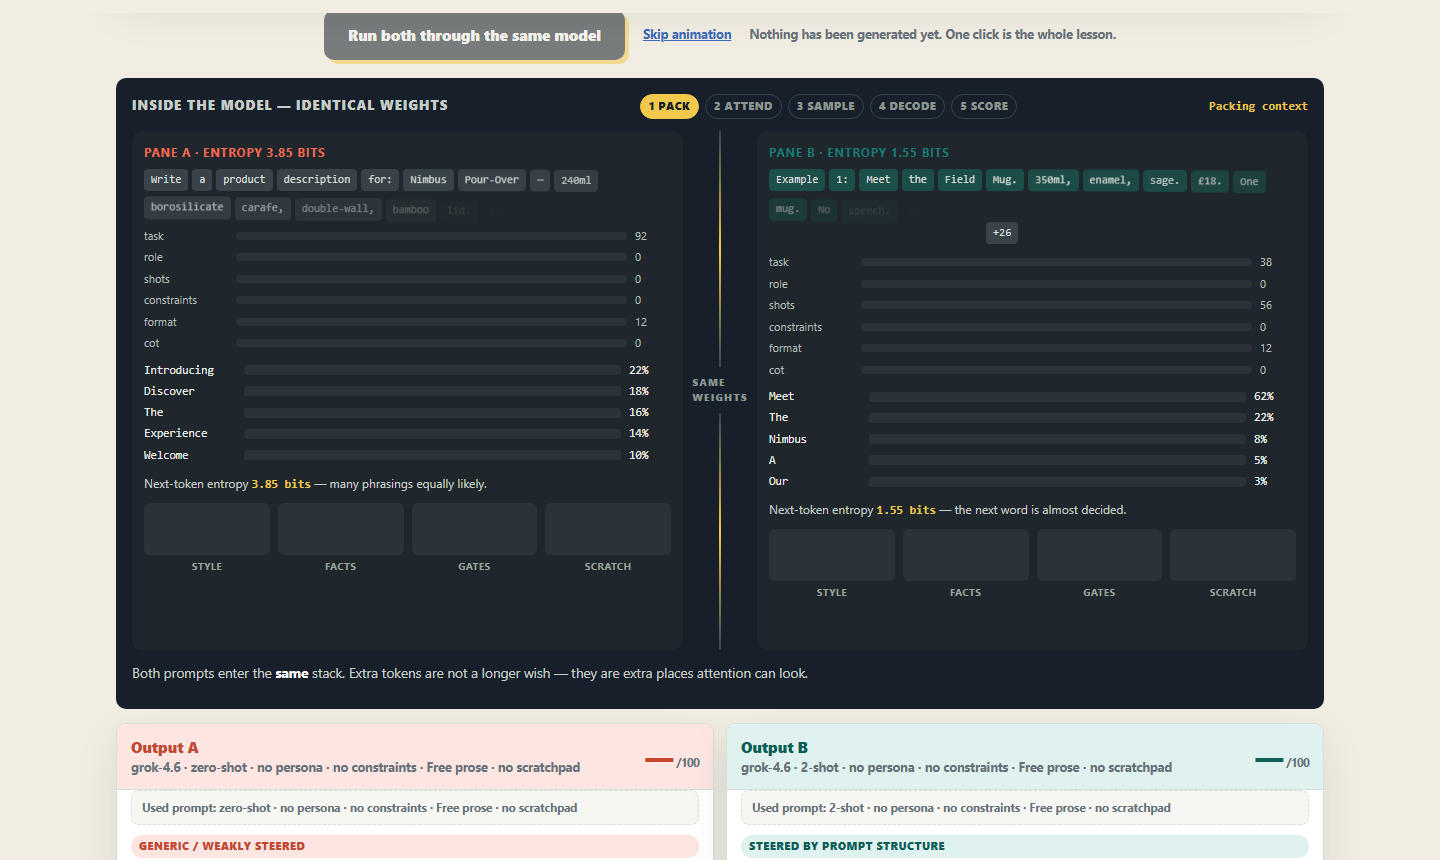The image size is (1440, 860).
Task: Click the 'bamboo' token chip
Action: pyautogui.click(x=410, y=210)
